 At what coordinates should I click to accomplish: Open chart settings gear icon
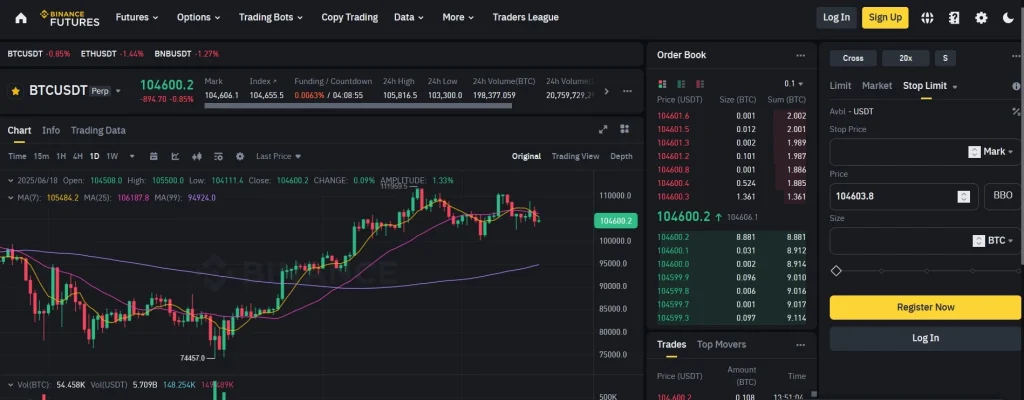[239, 156]
